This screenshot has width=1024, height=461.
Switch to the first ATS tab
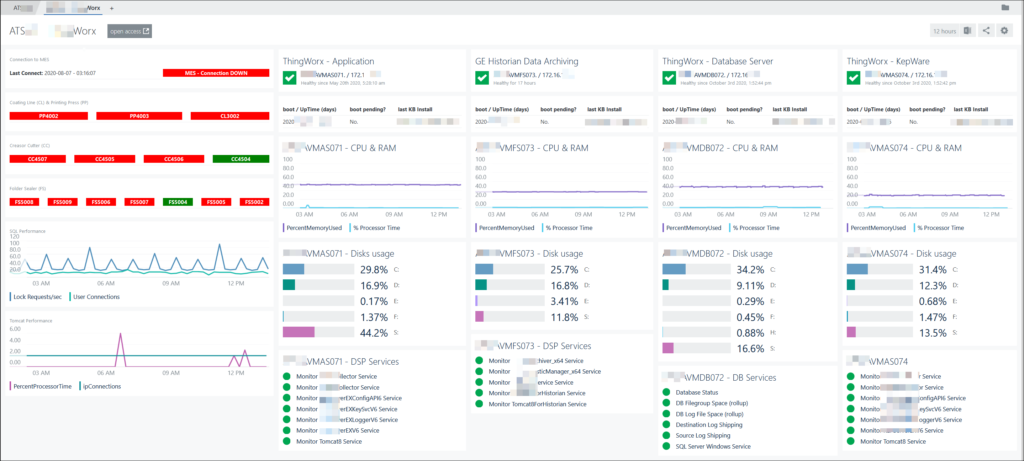point(22,8)
